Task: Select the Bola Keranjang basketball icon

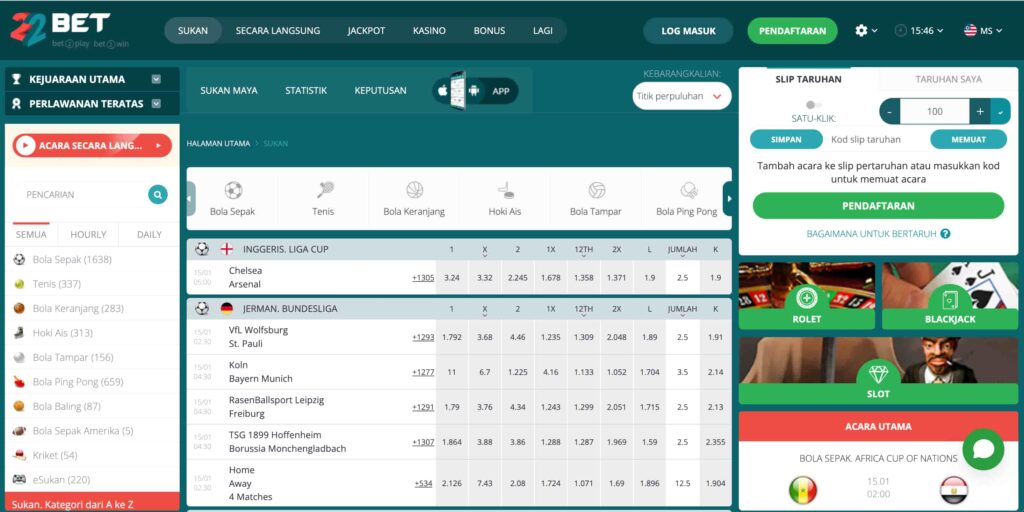Action: [414, 190]
